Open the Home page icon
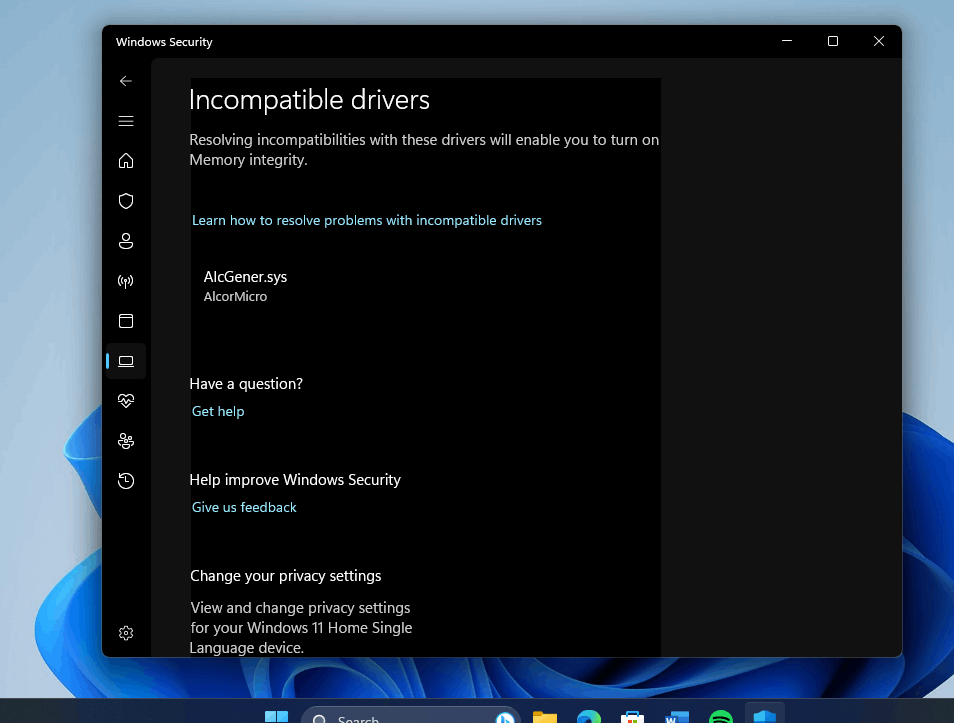This screenshot has height=723, width=954. pos(126,161)
